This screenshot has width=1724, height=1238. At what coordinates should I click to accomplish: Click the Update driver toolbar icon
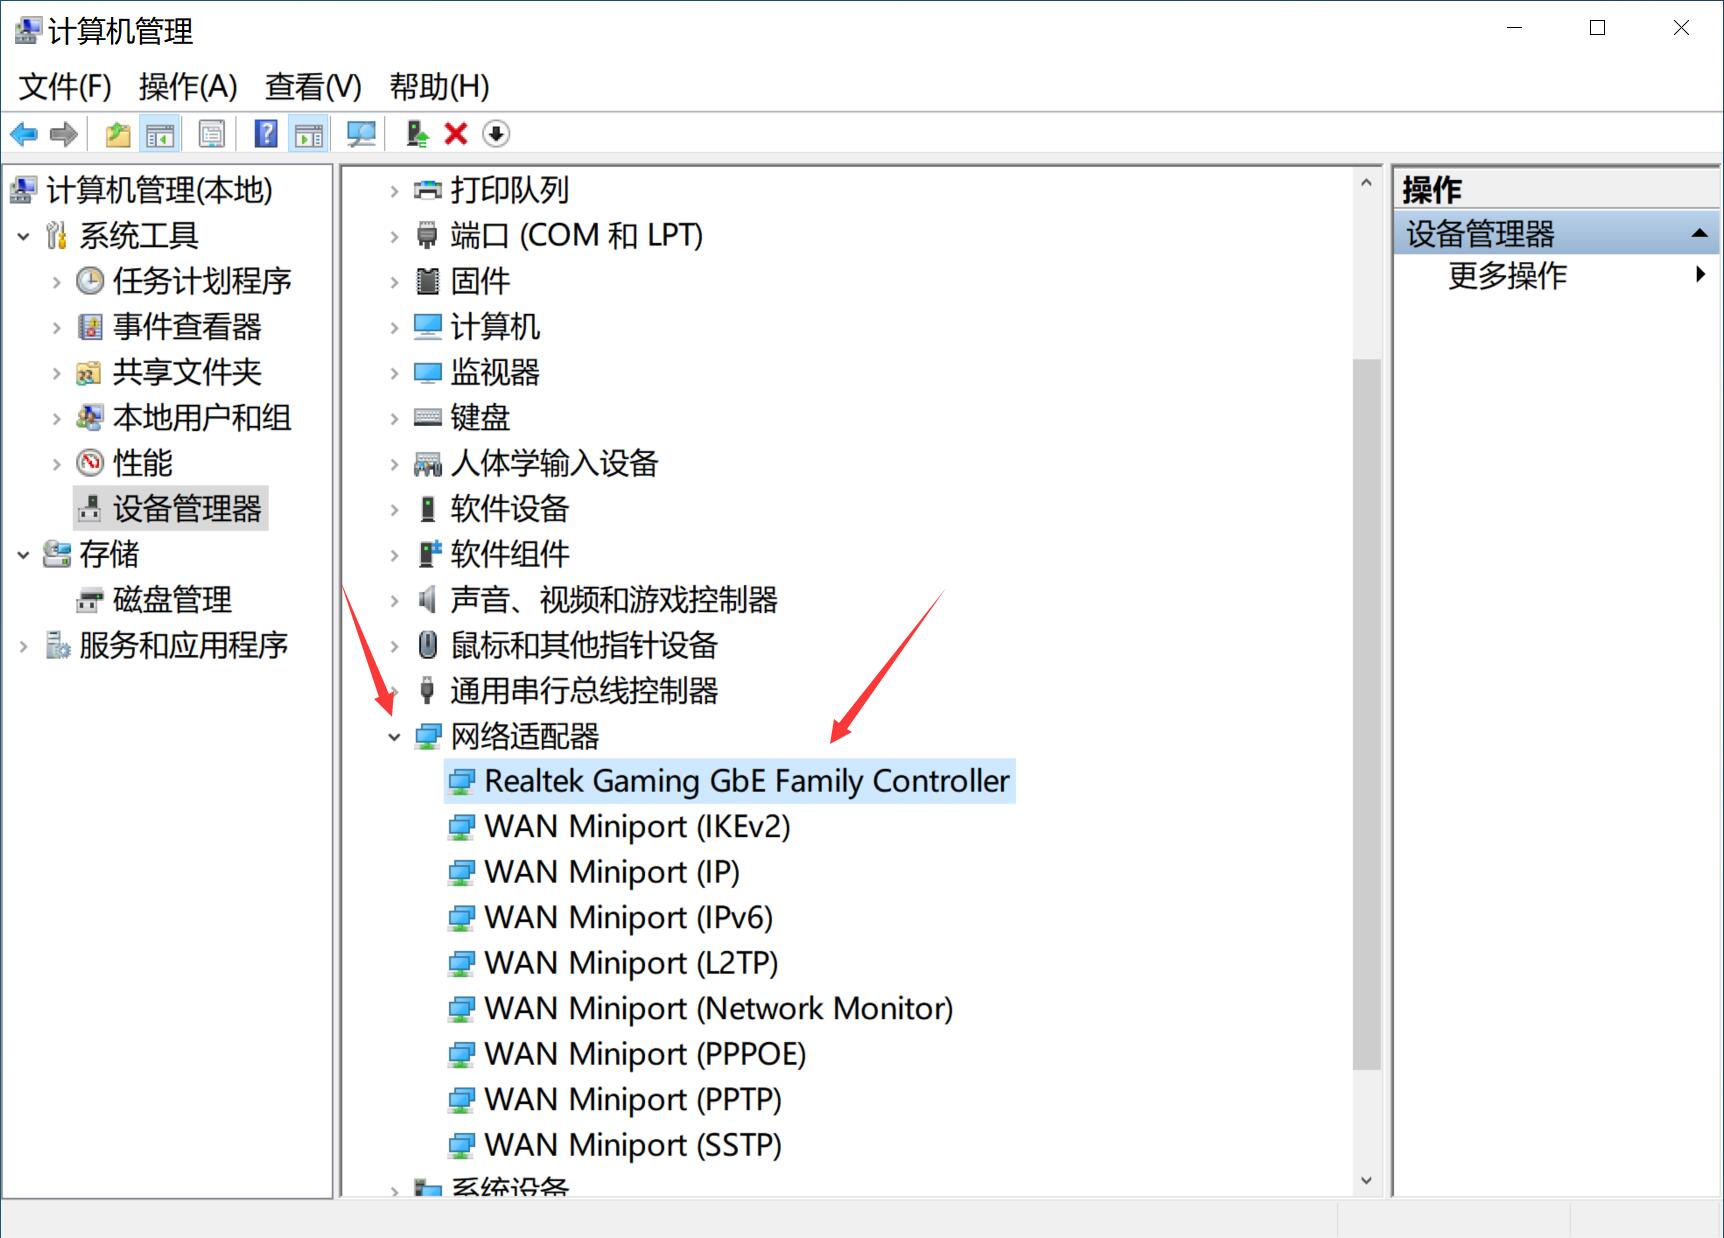pos(418,134)
